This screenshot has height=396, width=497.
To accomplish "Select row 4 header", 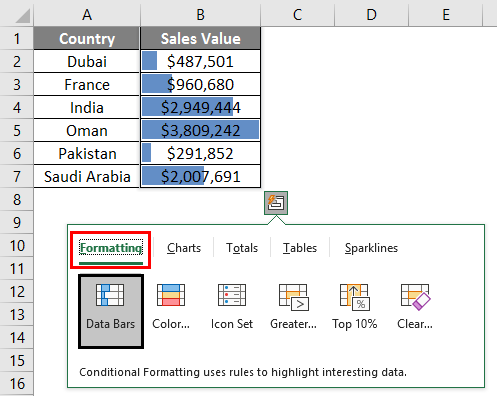I will (17, 107).
